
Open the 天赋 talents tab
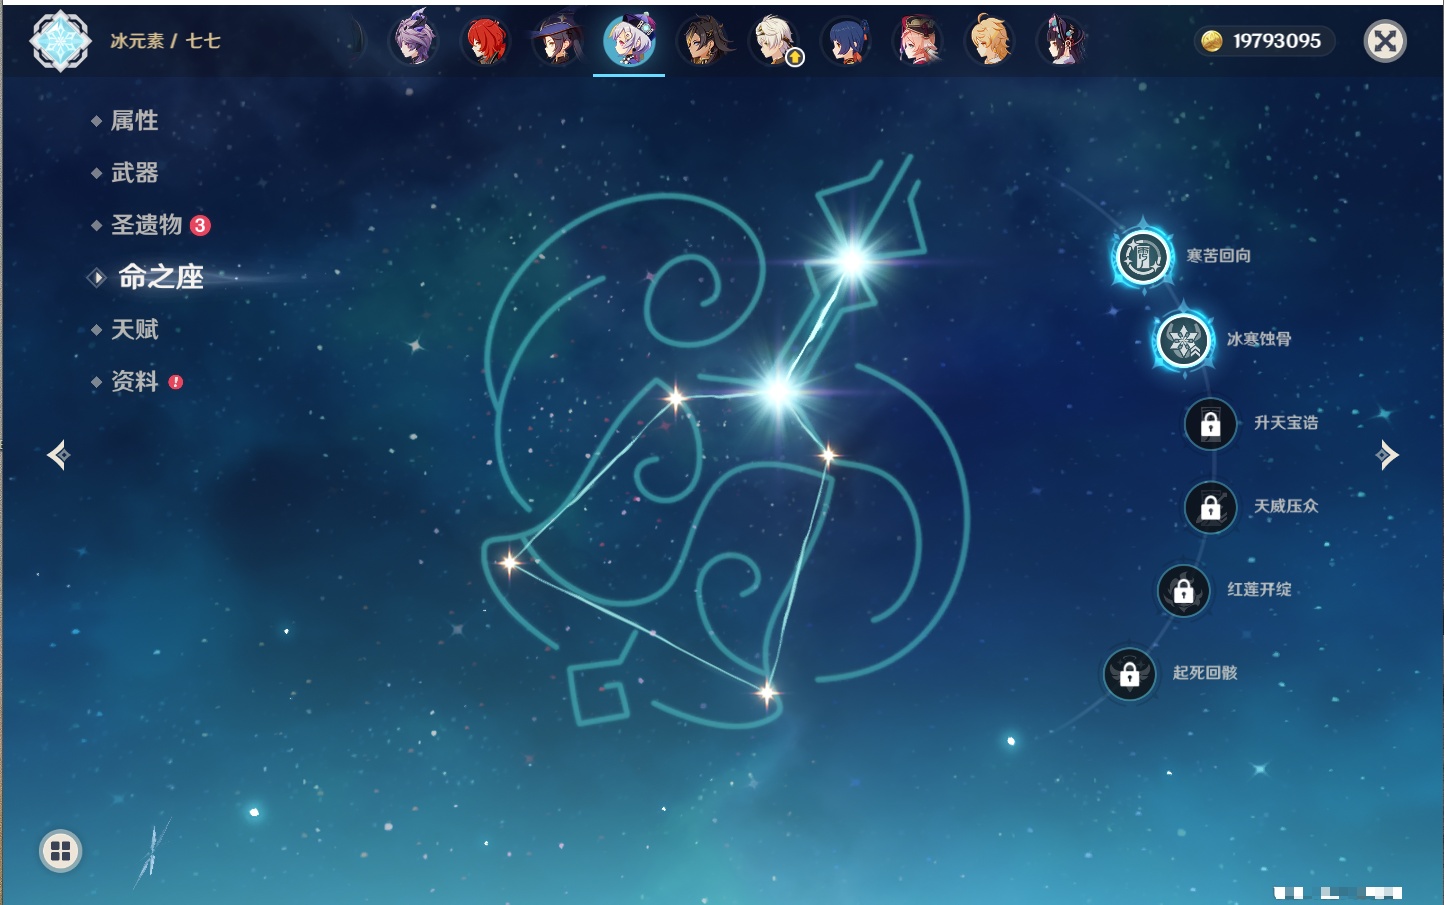134,329
